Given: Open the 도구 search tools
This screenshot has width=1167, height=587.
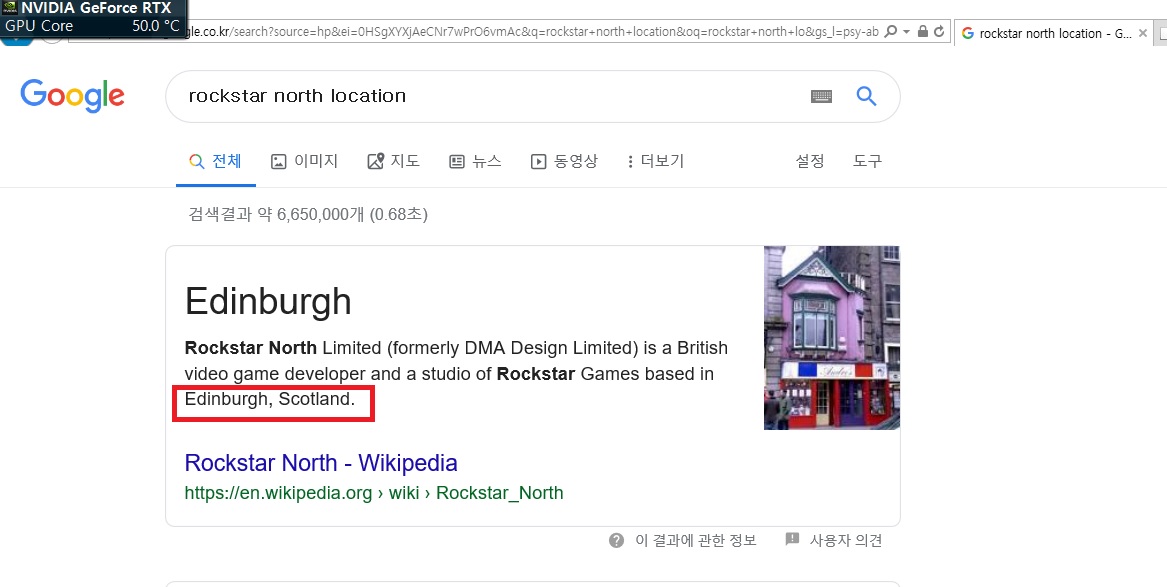Looking at the screenshot, I should pyautogui.click(x=867, y=161).
